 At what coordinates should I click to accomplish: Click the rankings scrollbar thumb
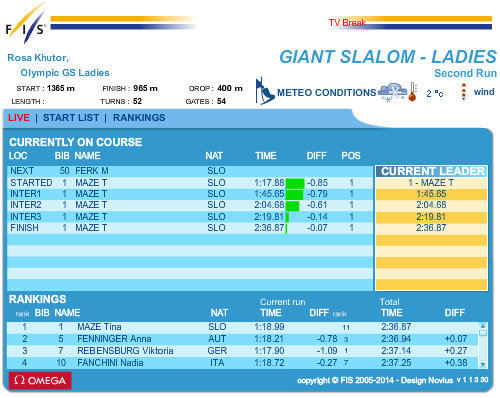click(483, 333)
